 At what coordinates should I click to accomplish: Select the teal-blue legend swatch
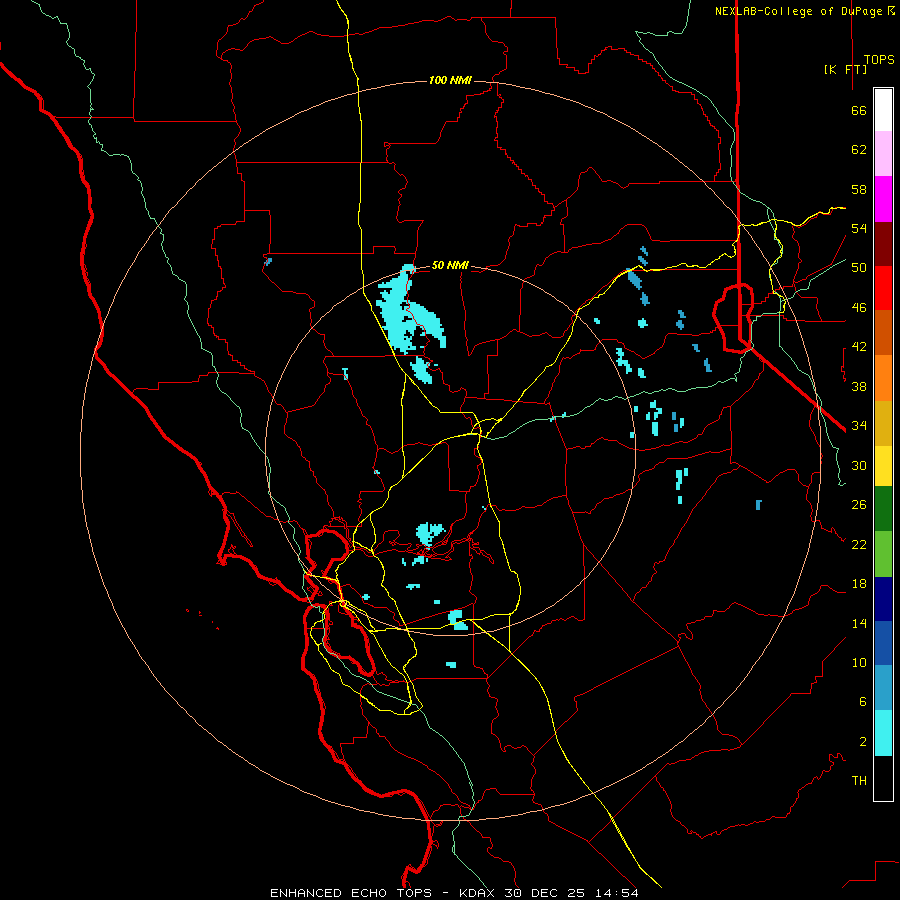883,688
